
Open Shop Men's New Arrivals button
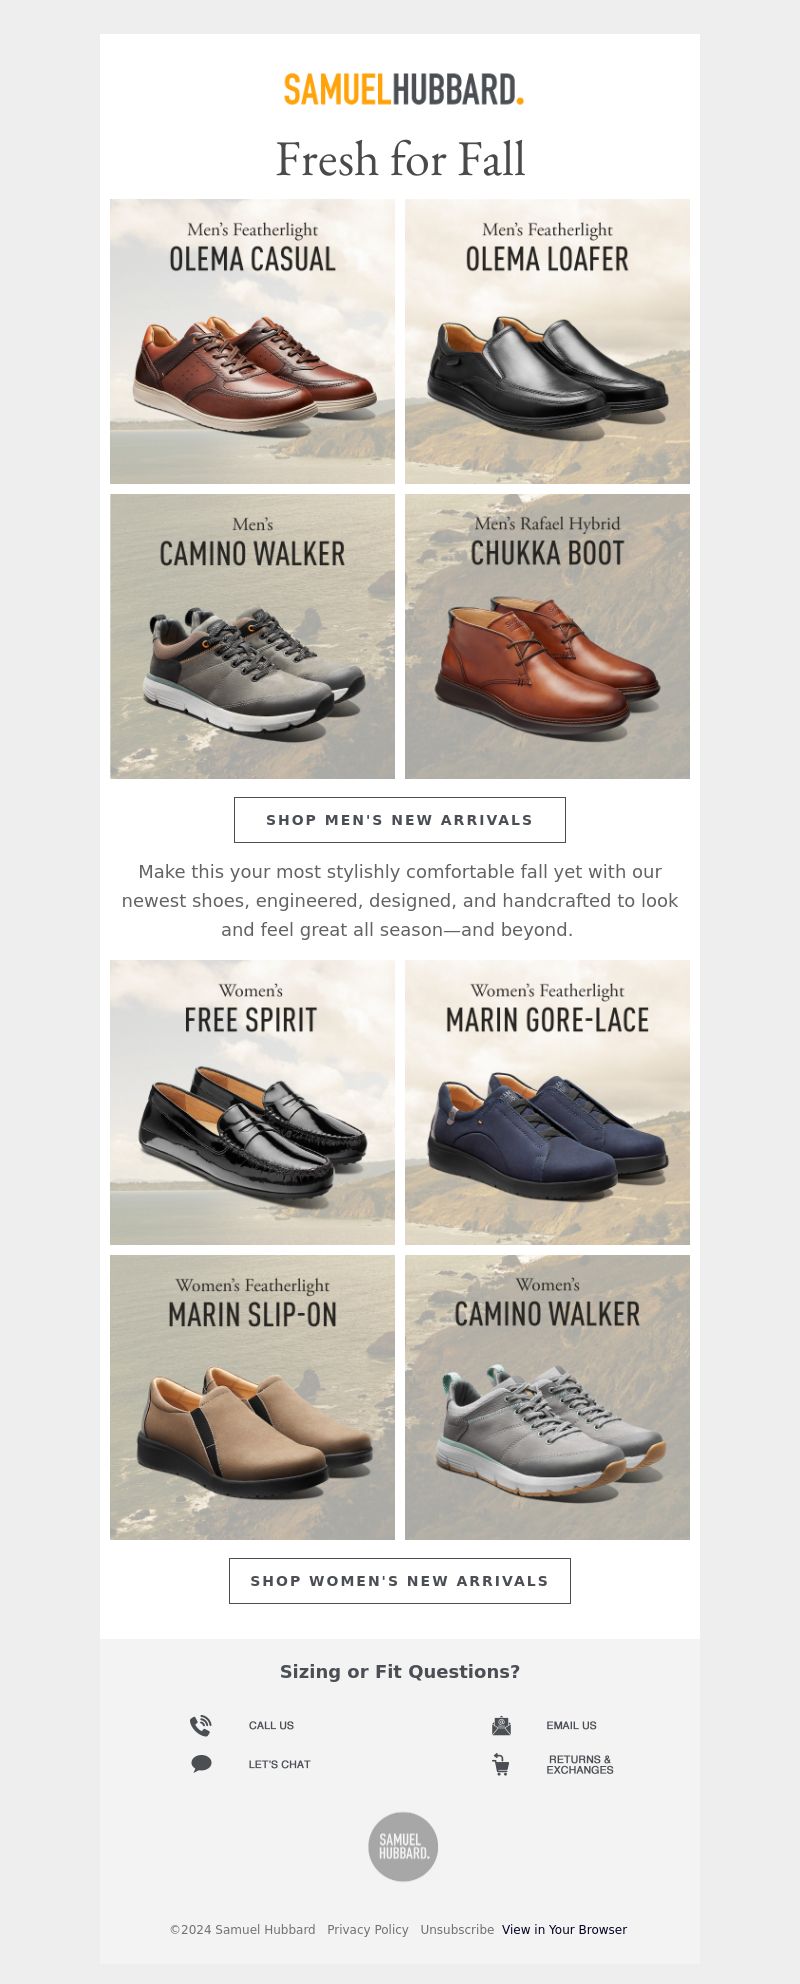[400, 820]
